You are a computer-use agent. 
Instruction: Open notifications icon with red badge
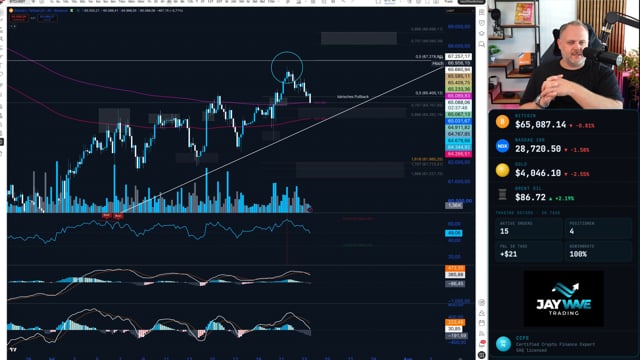tap(482, 344)
